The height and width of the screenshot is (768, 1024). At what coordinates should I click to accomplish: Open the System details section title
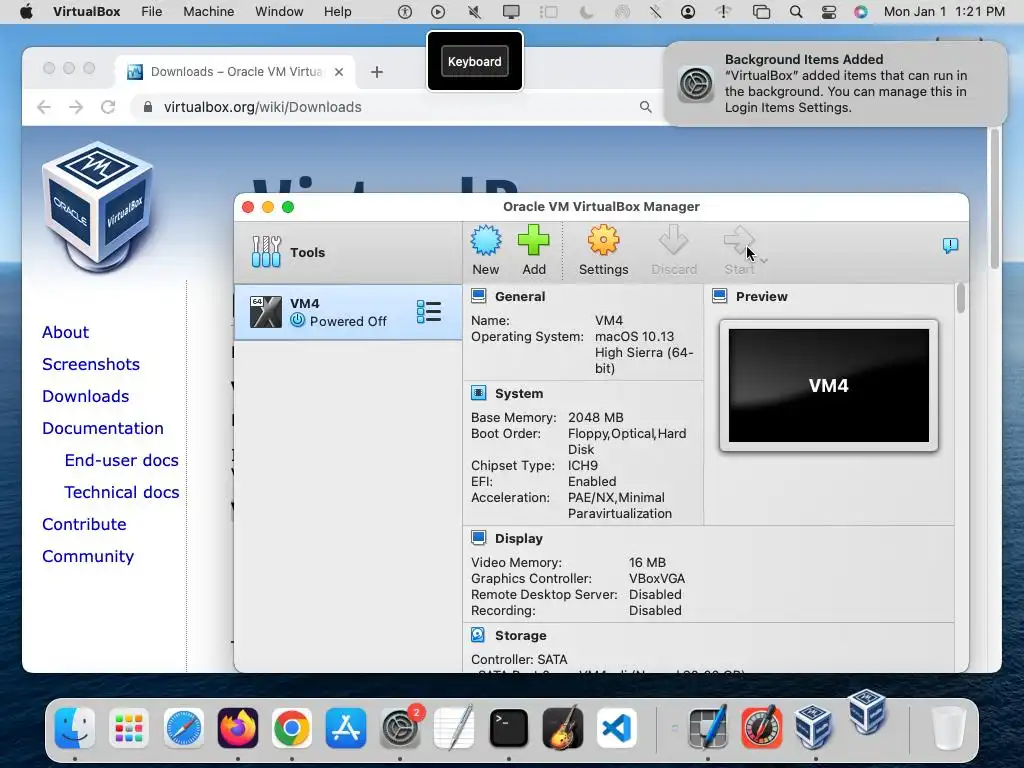(519, 394)
